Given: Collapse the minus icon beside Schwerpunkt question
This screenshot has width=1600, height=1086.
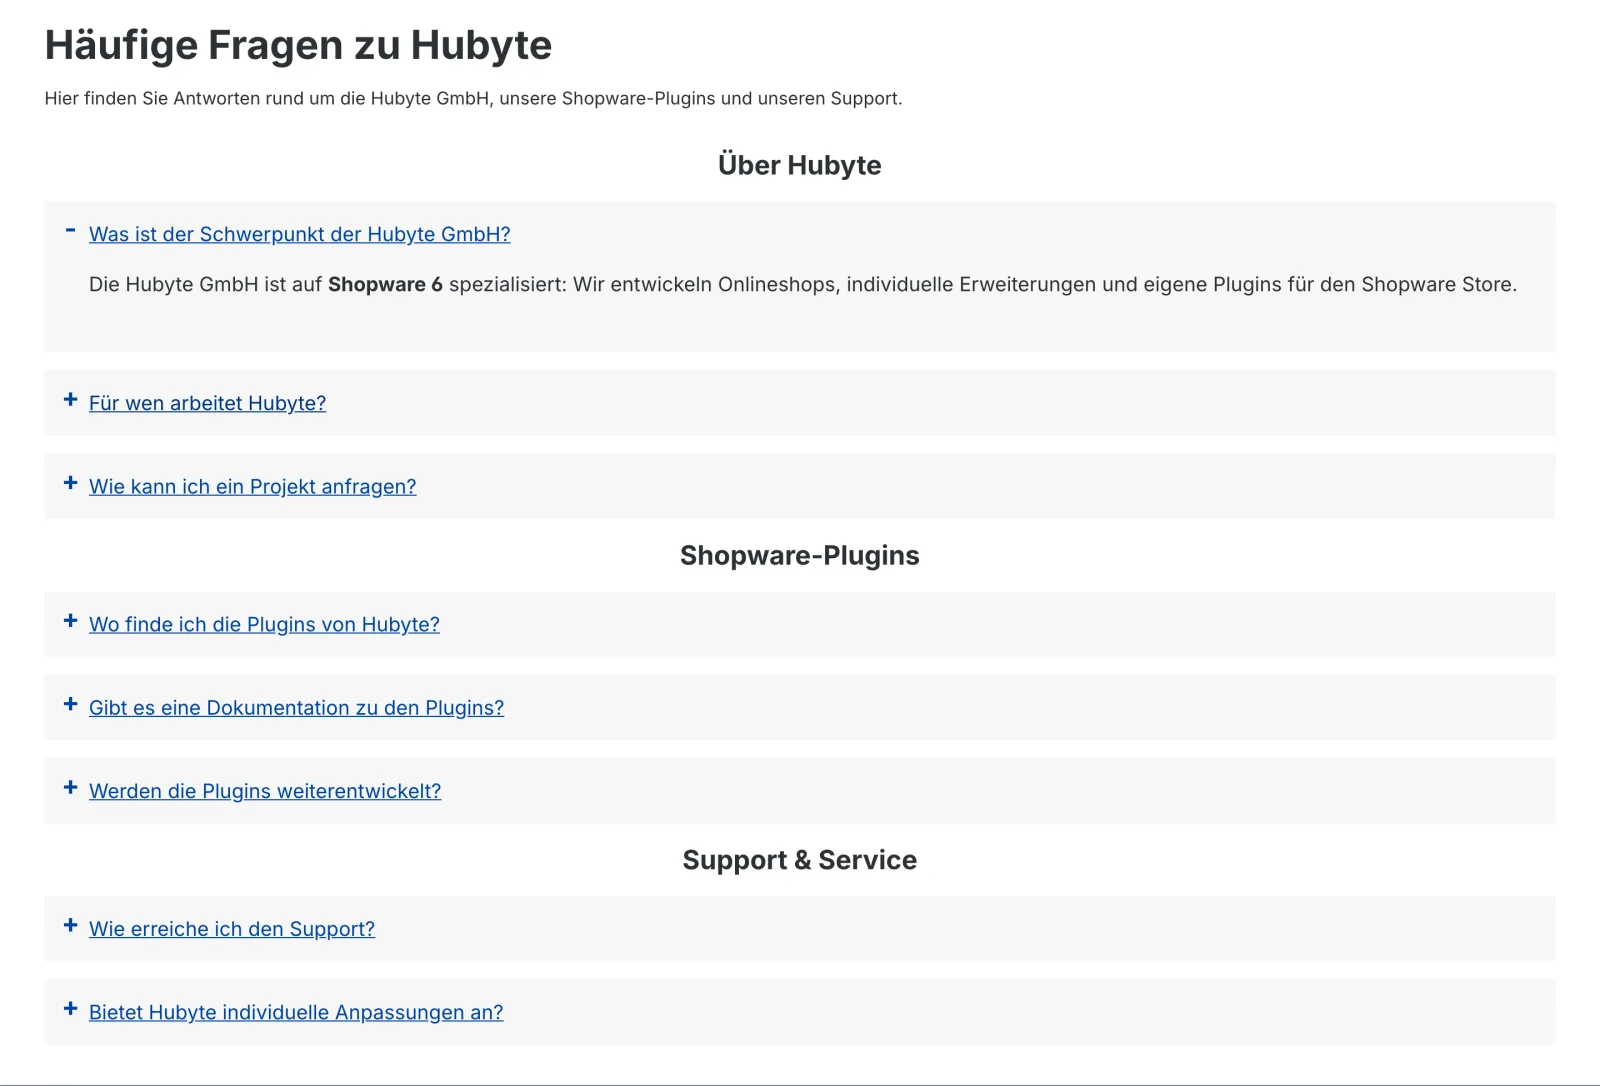Looking at the screenshot, I should 70,231.
